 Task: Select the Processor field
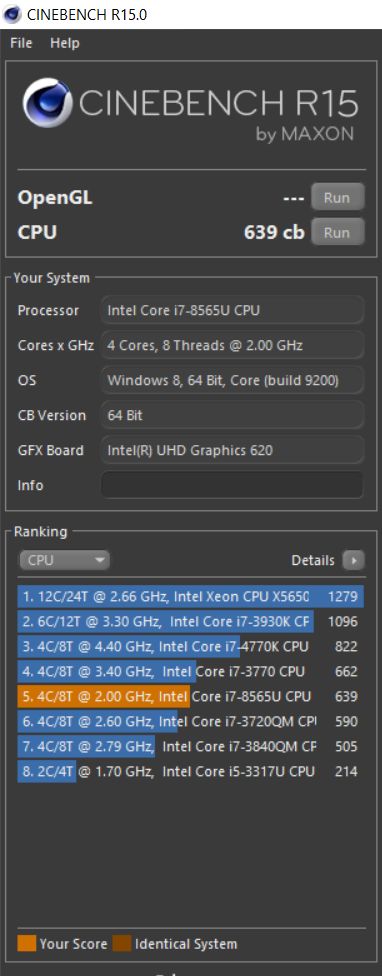tap(232, 310)
